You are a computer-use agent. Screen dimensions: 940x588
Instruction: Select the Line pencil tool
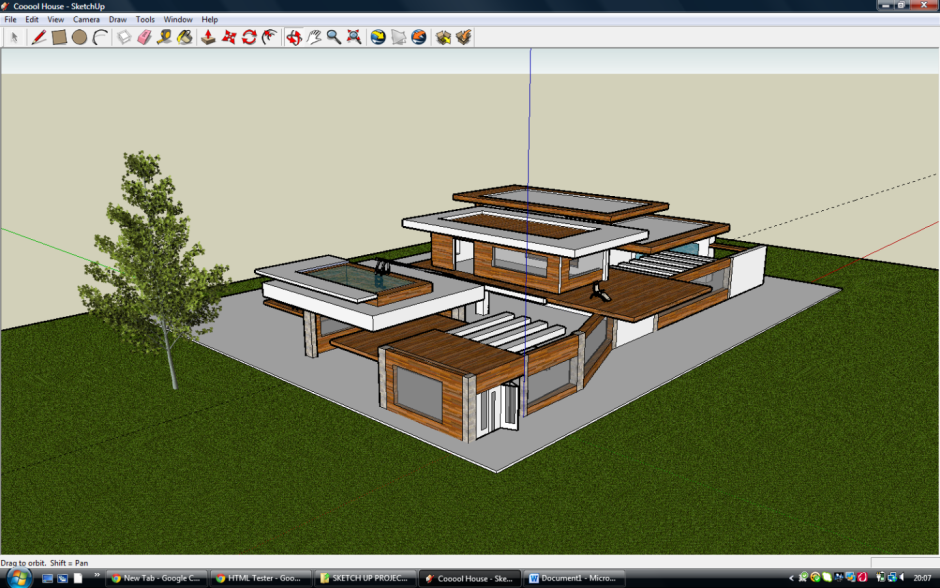(39, 37)
